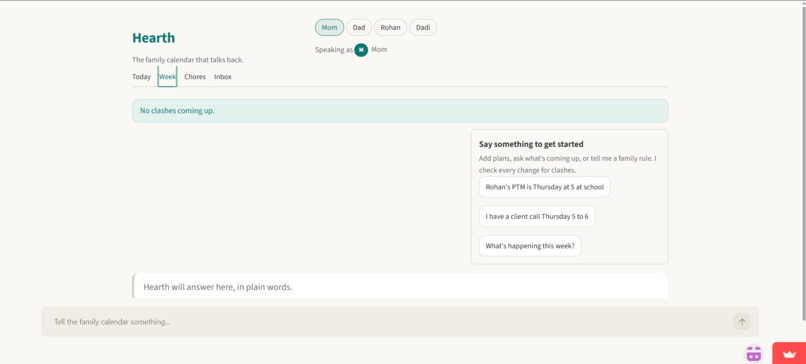
Task: Click "The family calendar that talks back" tagline
Action: (x=188, y=60)
